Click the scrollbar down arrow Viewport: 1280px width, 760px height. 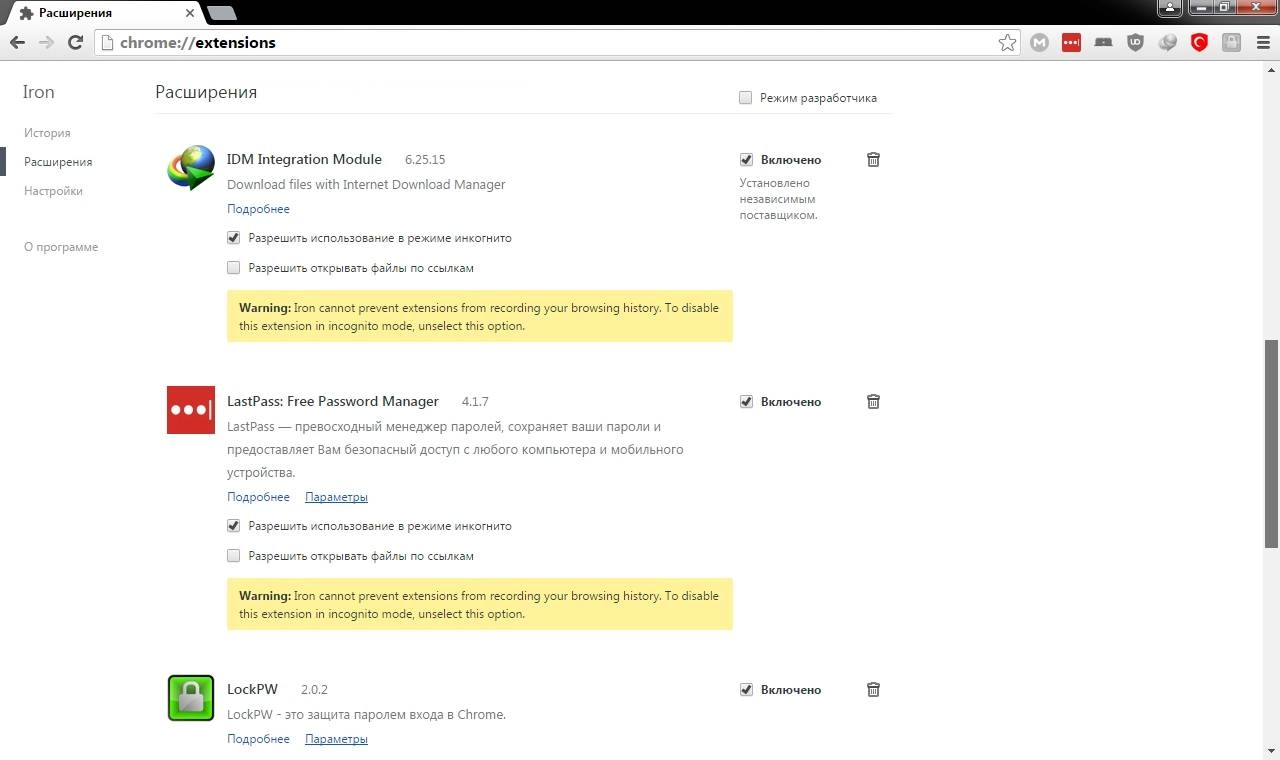pos(1271,752)
